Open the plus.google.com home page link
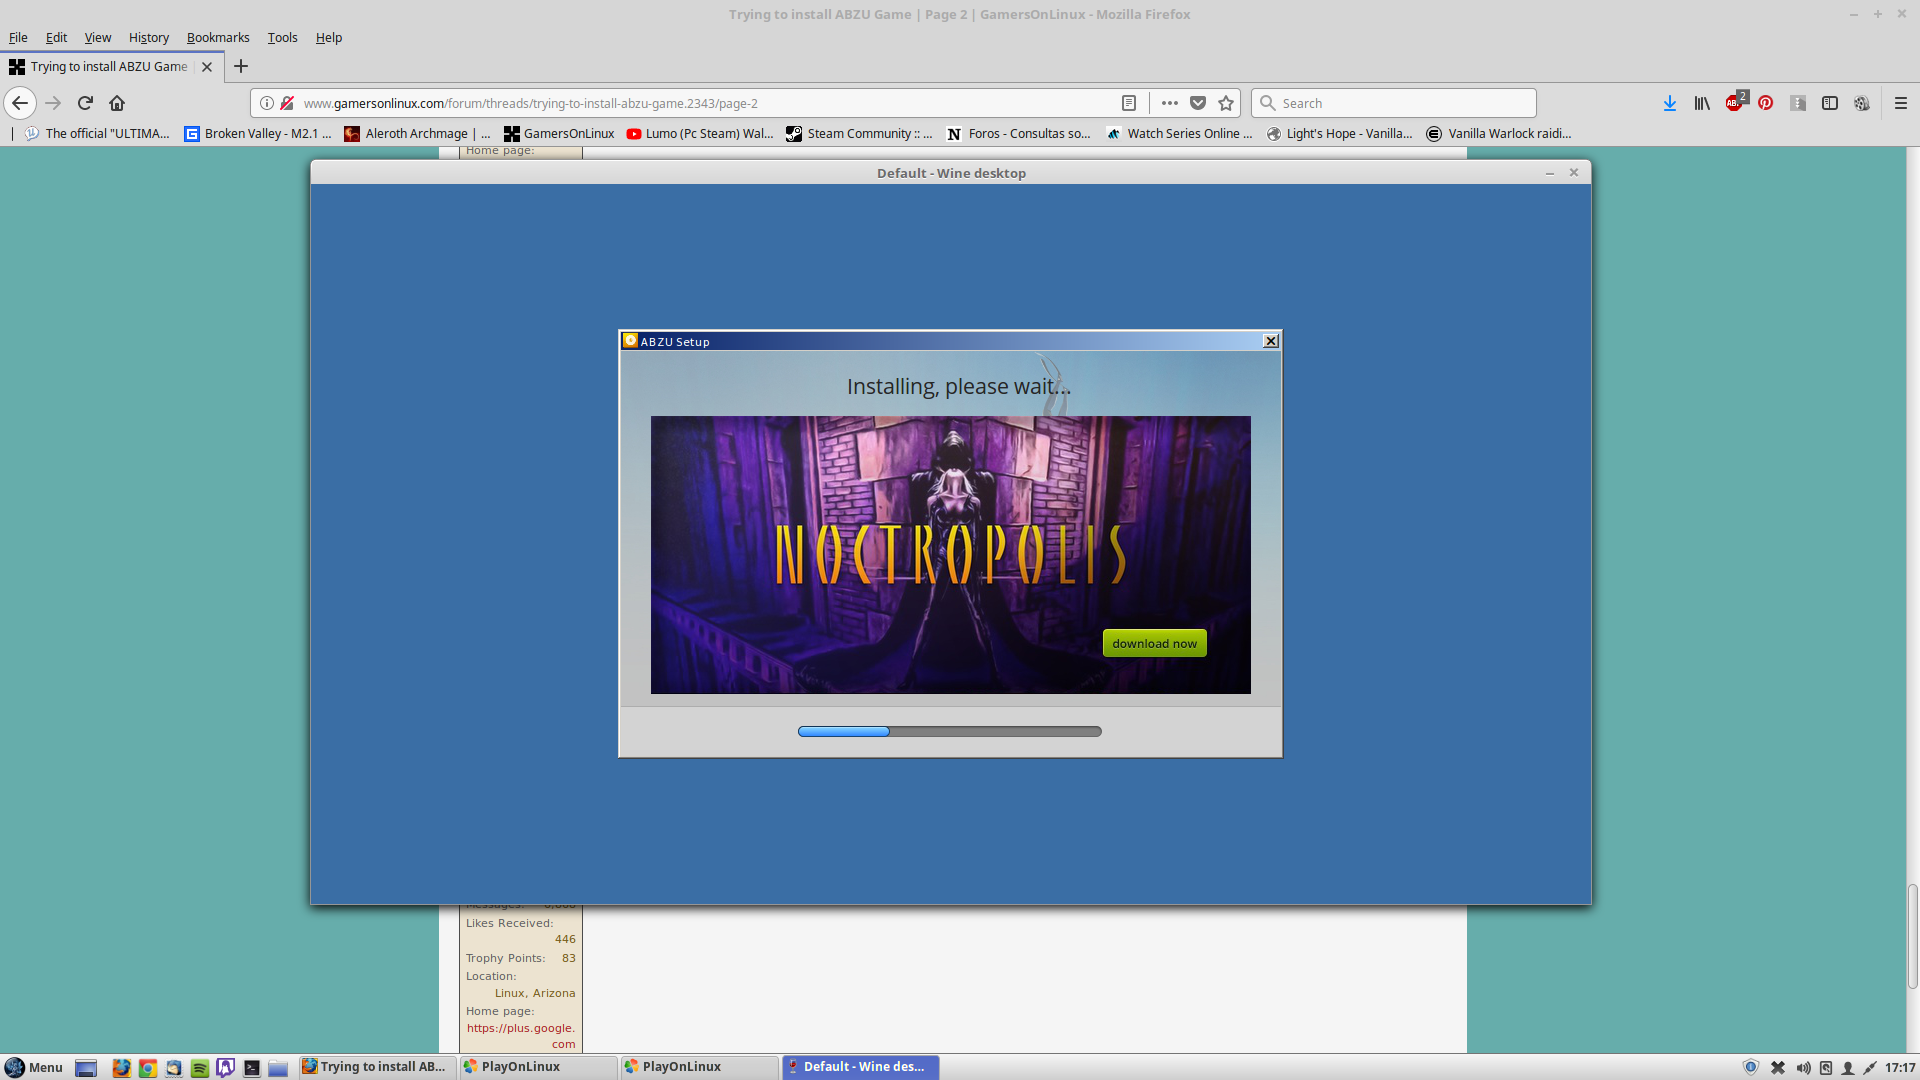The height and width of the screenshot is (1080, 1920). (x=521, y=1036)
